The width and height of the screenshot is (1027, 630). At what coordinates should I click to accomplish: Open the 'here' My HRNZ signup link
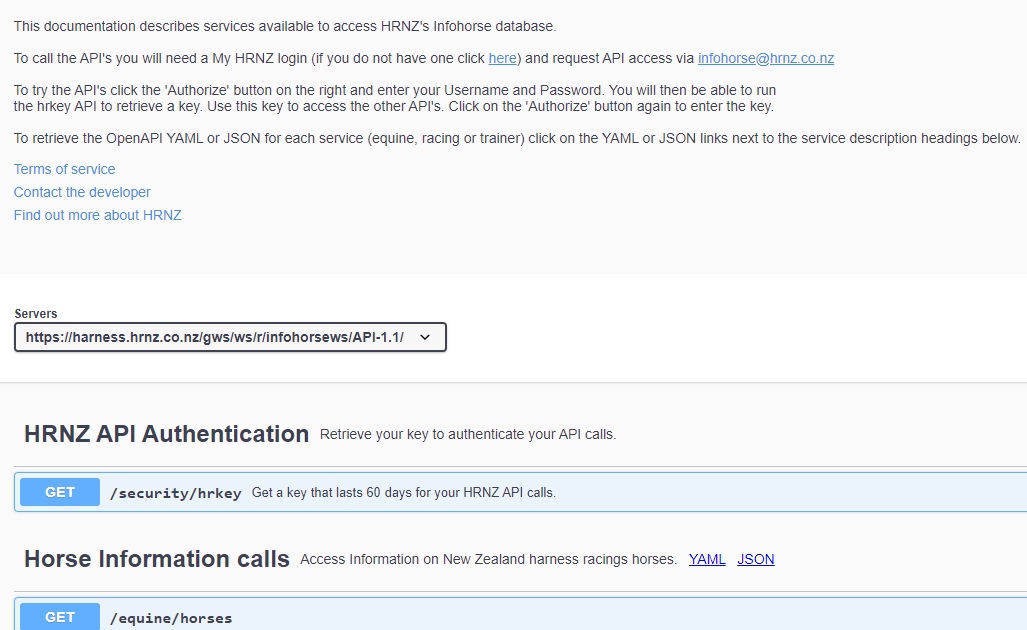[502, 58]
